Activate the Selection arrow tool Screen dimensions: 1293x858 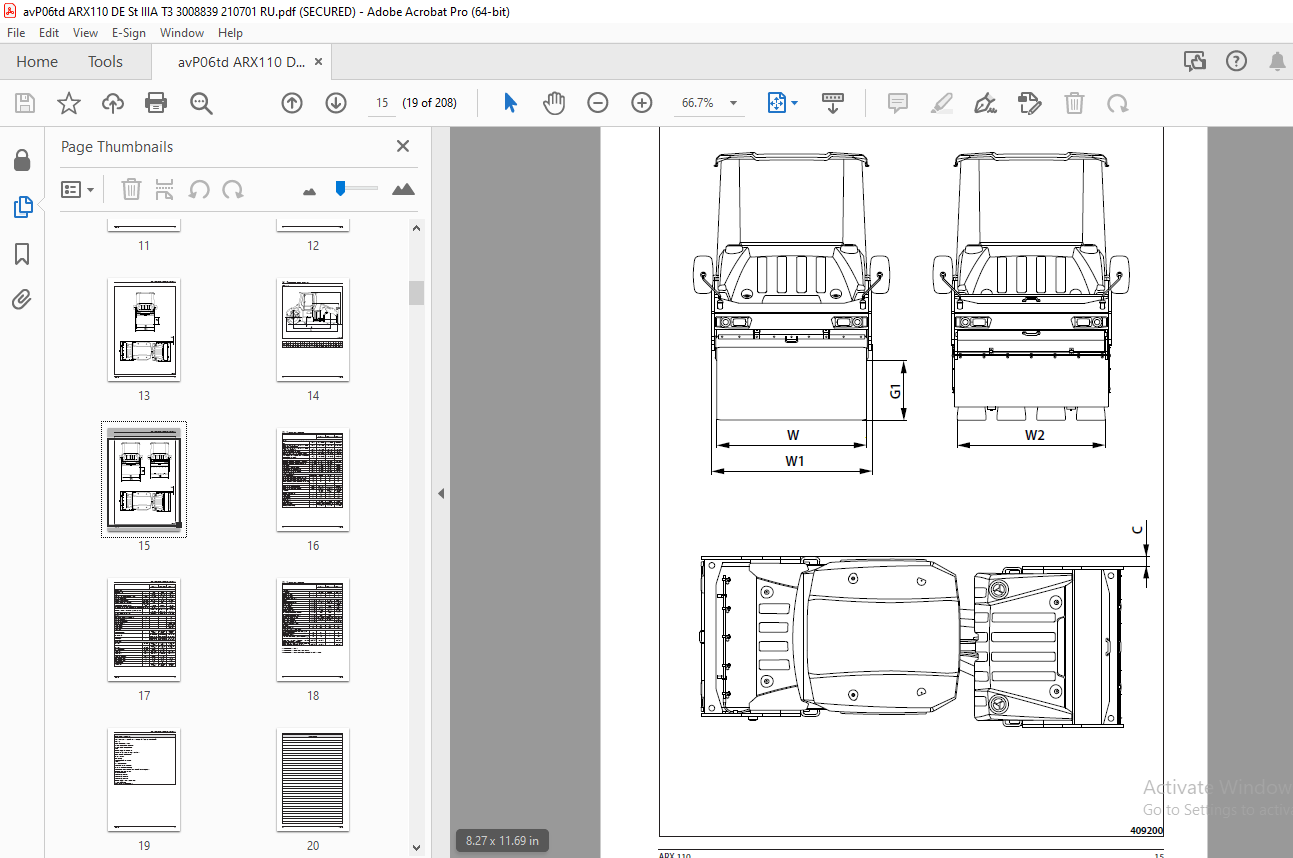tap(510, 103)
